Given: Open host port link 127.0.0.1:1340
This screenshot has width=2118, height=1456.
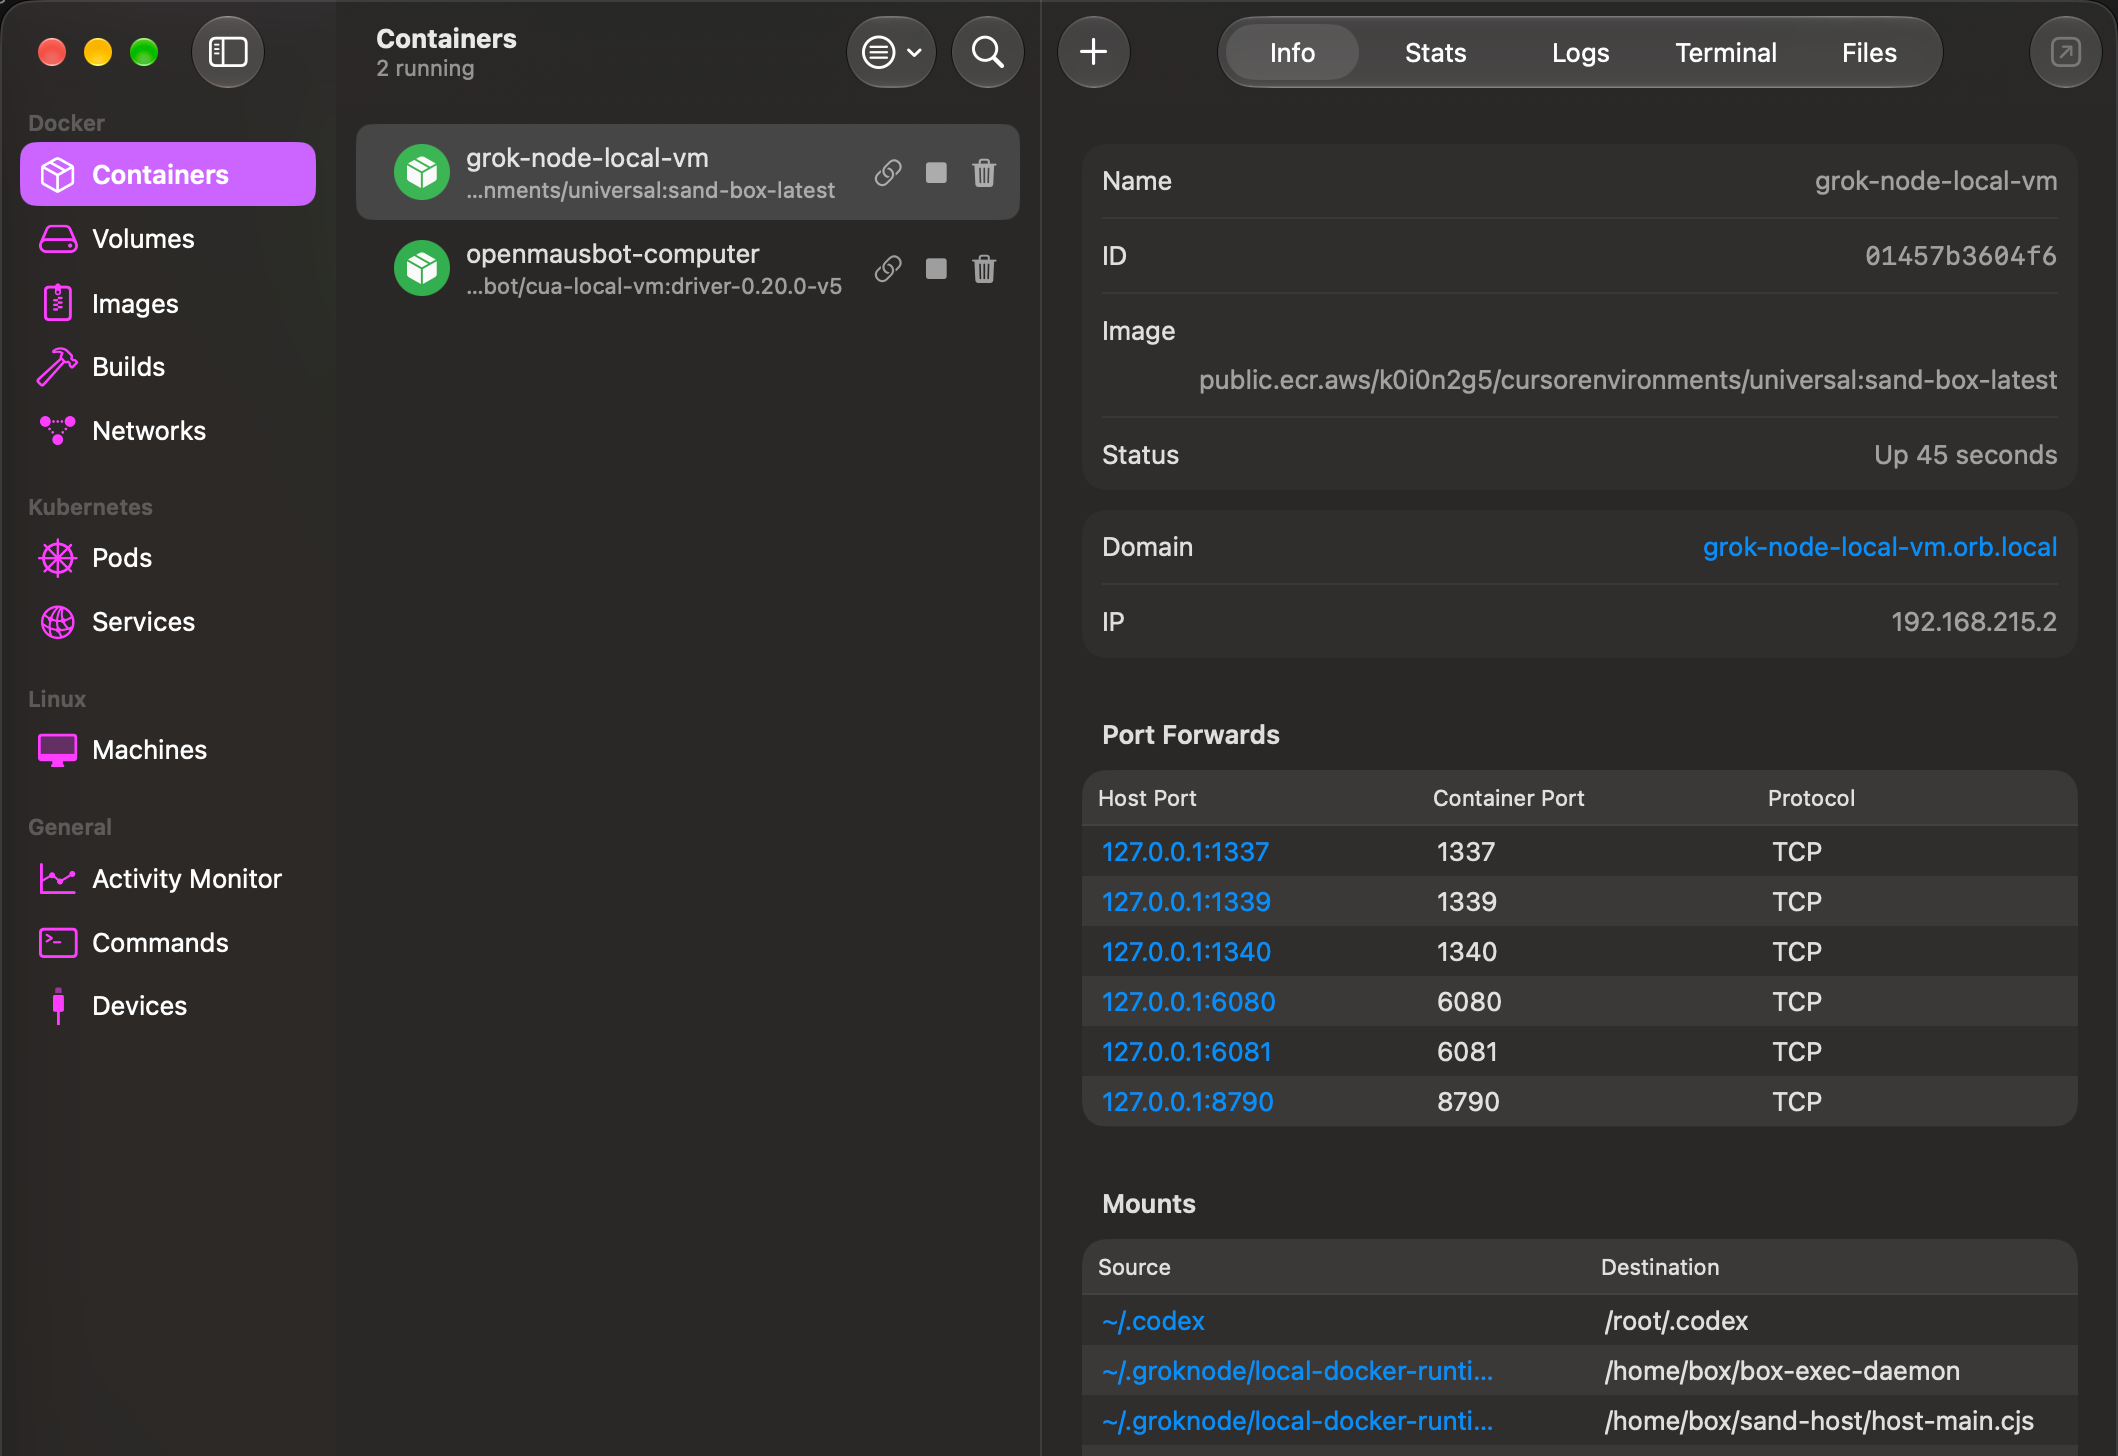Looking at the screenshot, I should click(x=1186, y=952).
